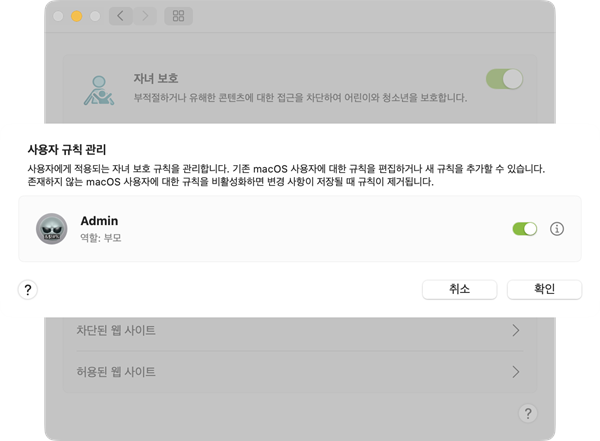Open the grid view of all panes
This screenshot has width=600, height=441.
[178, 16]
